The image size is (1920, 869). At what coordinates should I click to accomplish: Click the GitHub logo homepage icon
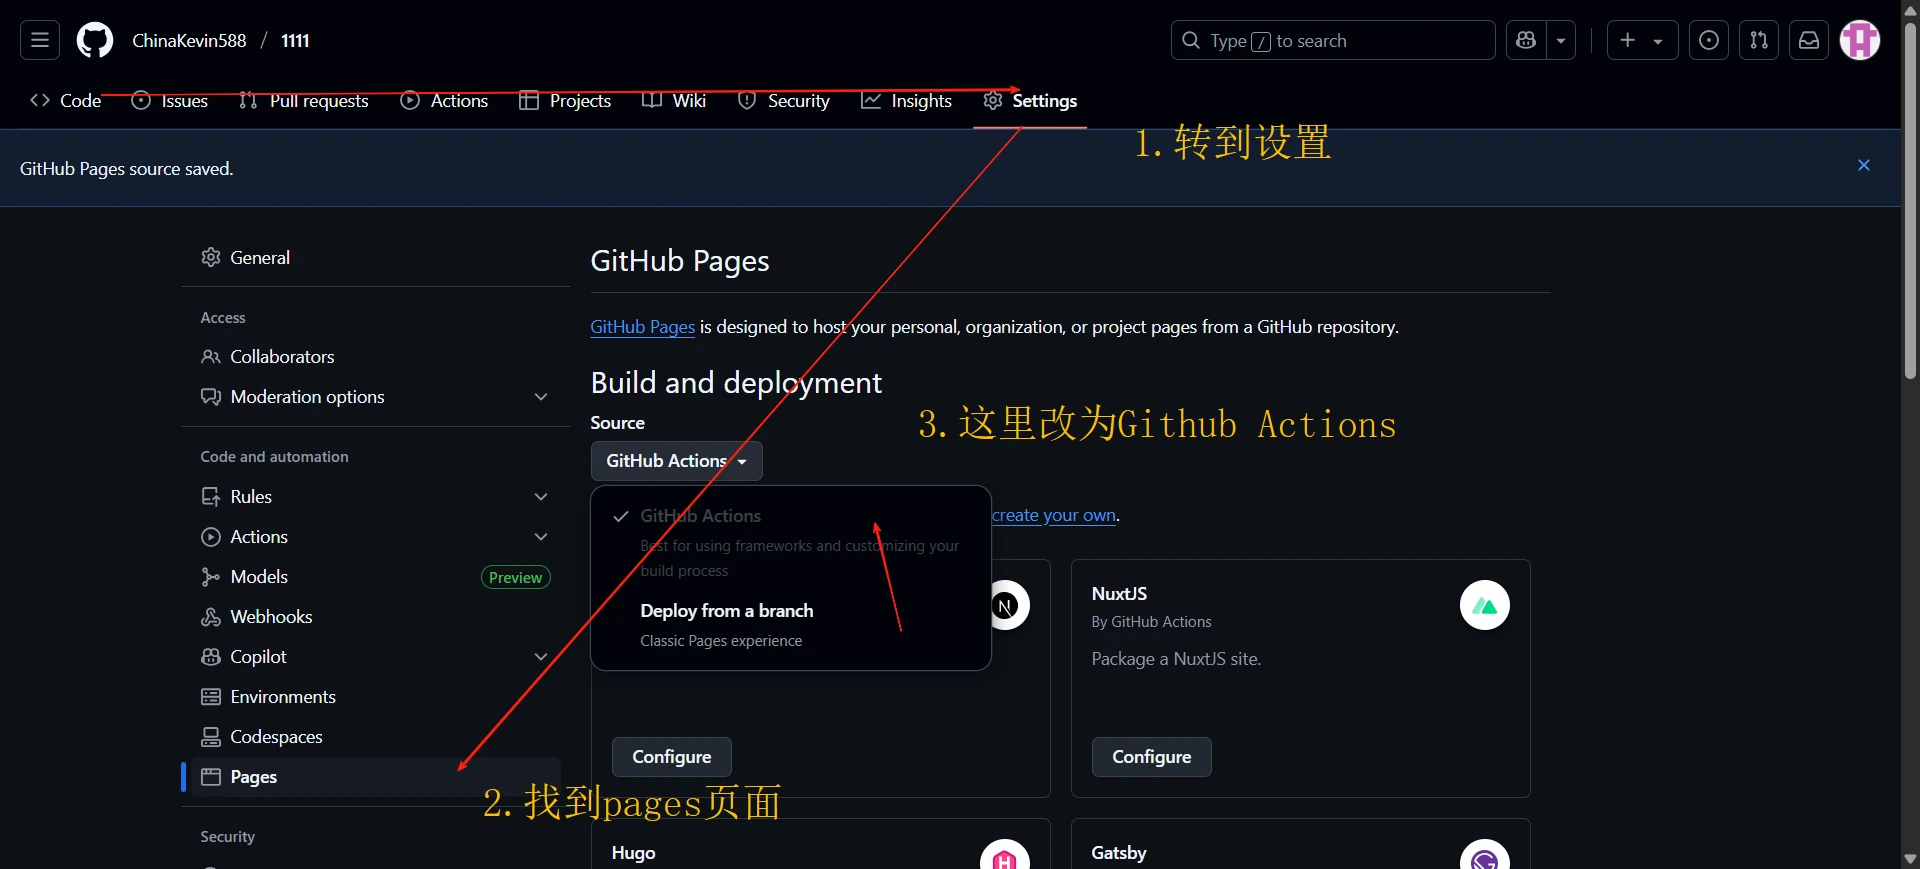(x=95, y=40)
